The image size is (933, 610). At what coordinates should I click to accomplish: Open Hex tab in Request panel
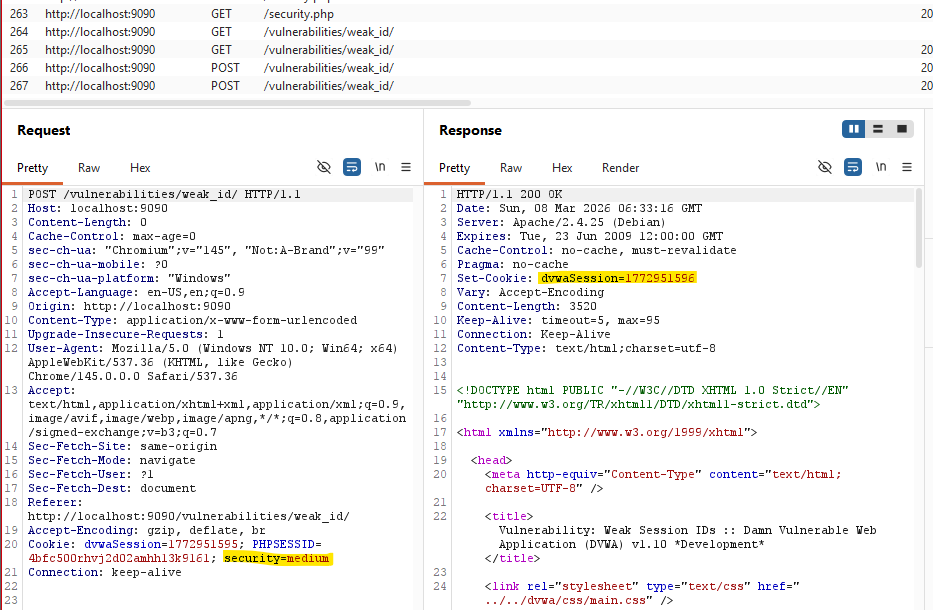140,168
